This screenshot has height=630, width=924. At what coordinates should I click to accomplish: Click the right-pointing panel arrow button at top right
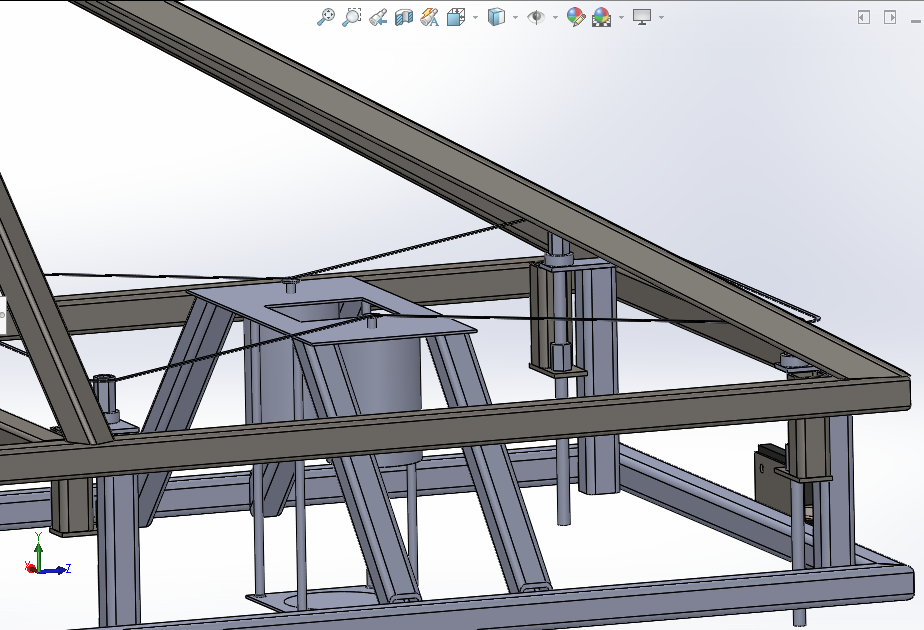pos(890,17)
